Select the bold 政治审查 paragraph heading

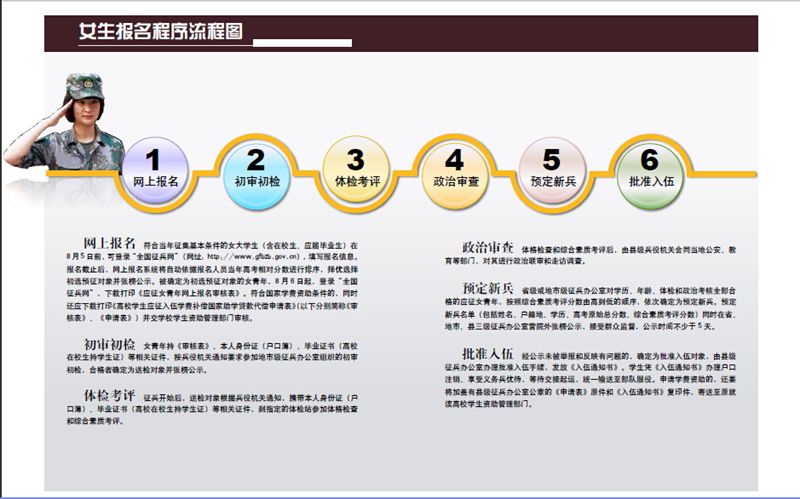coord(487,245)
